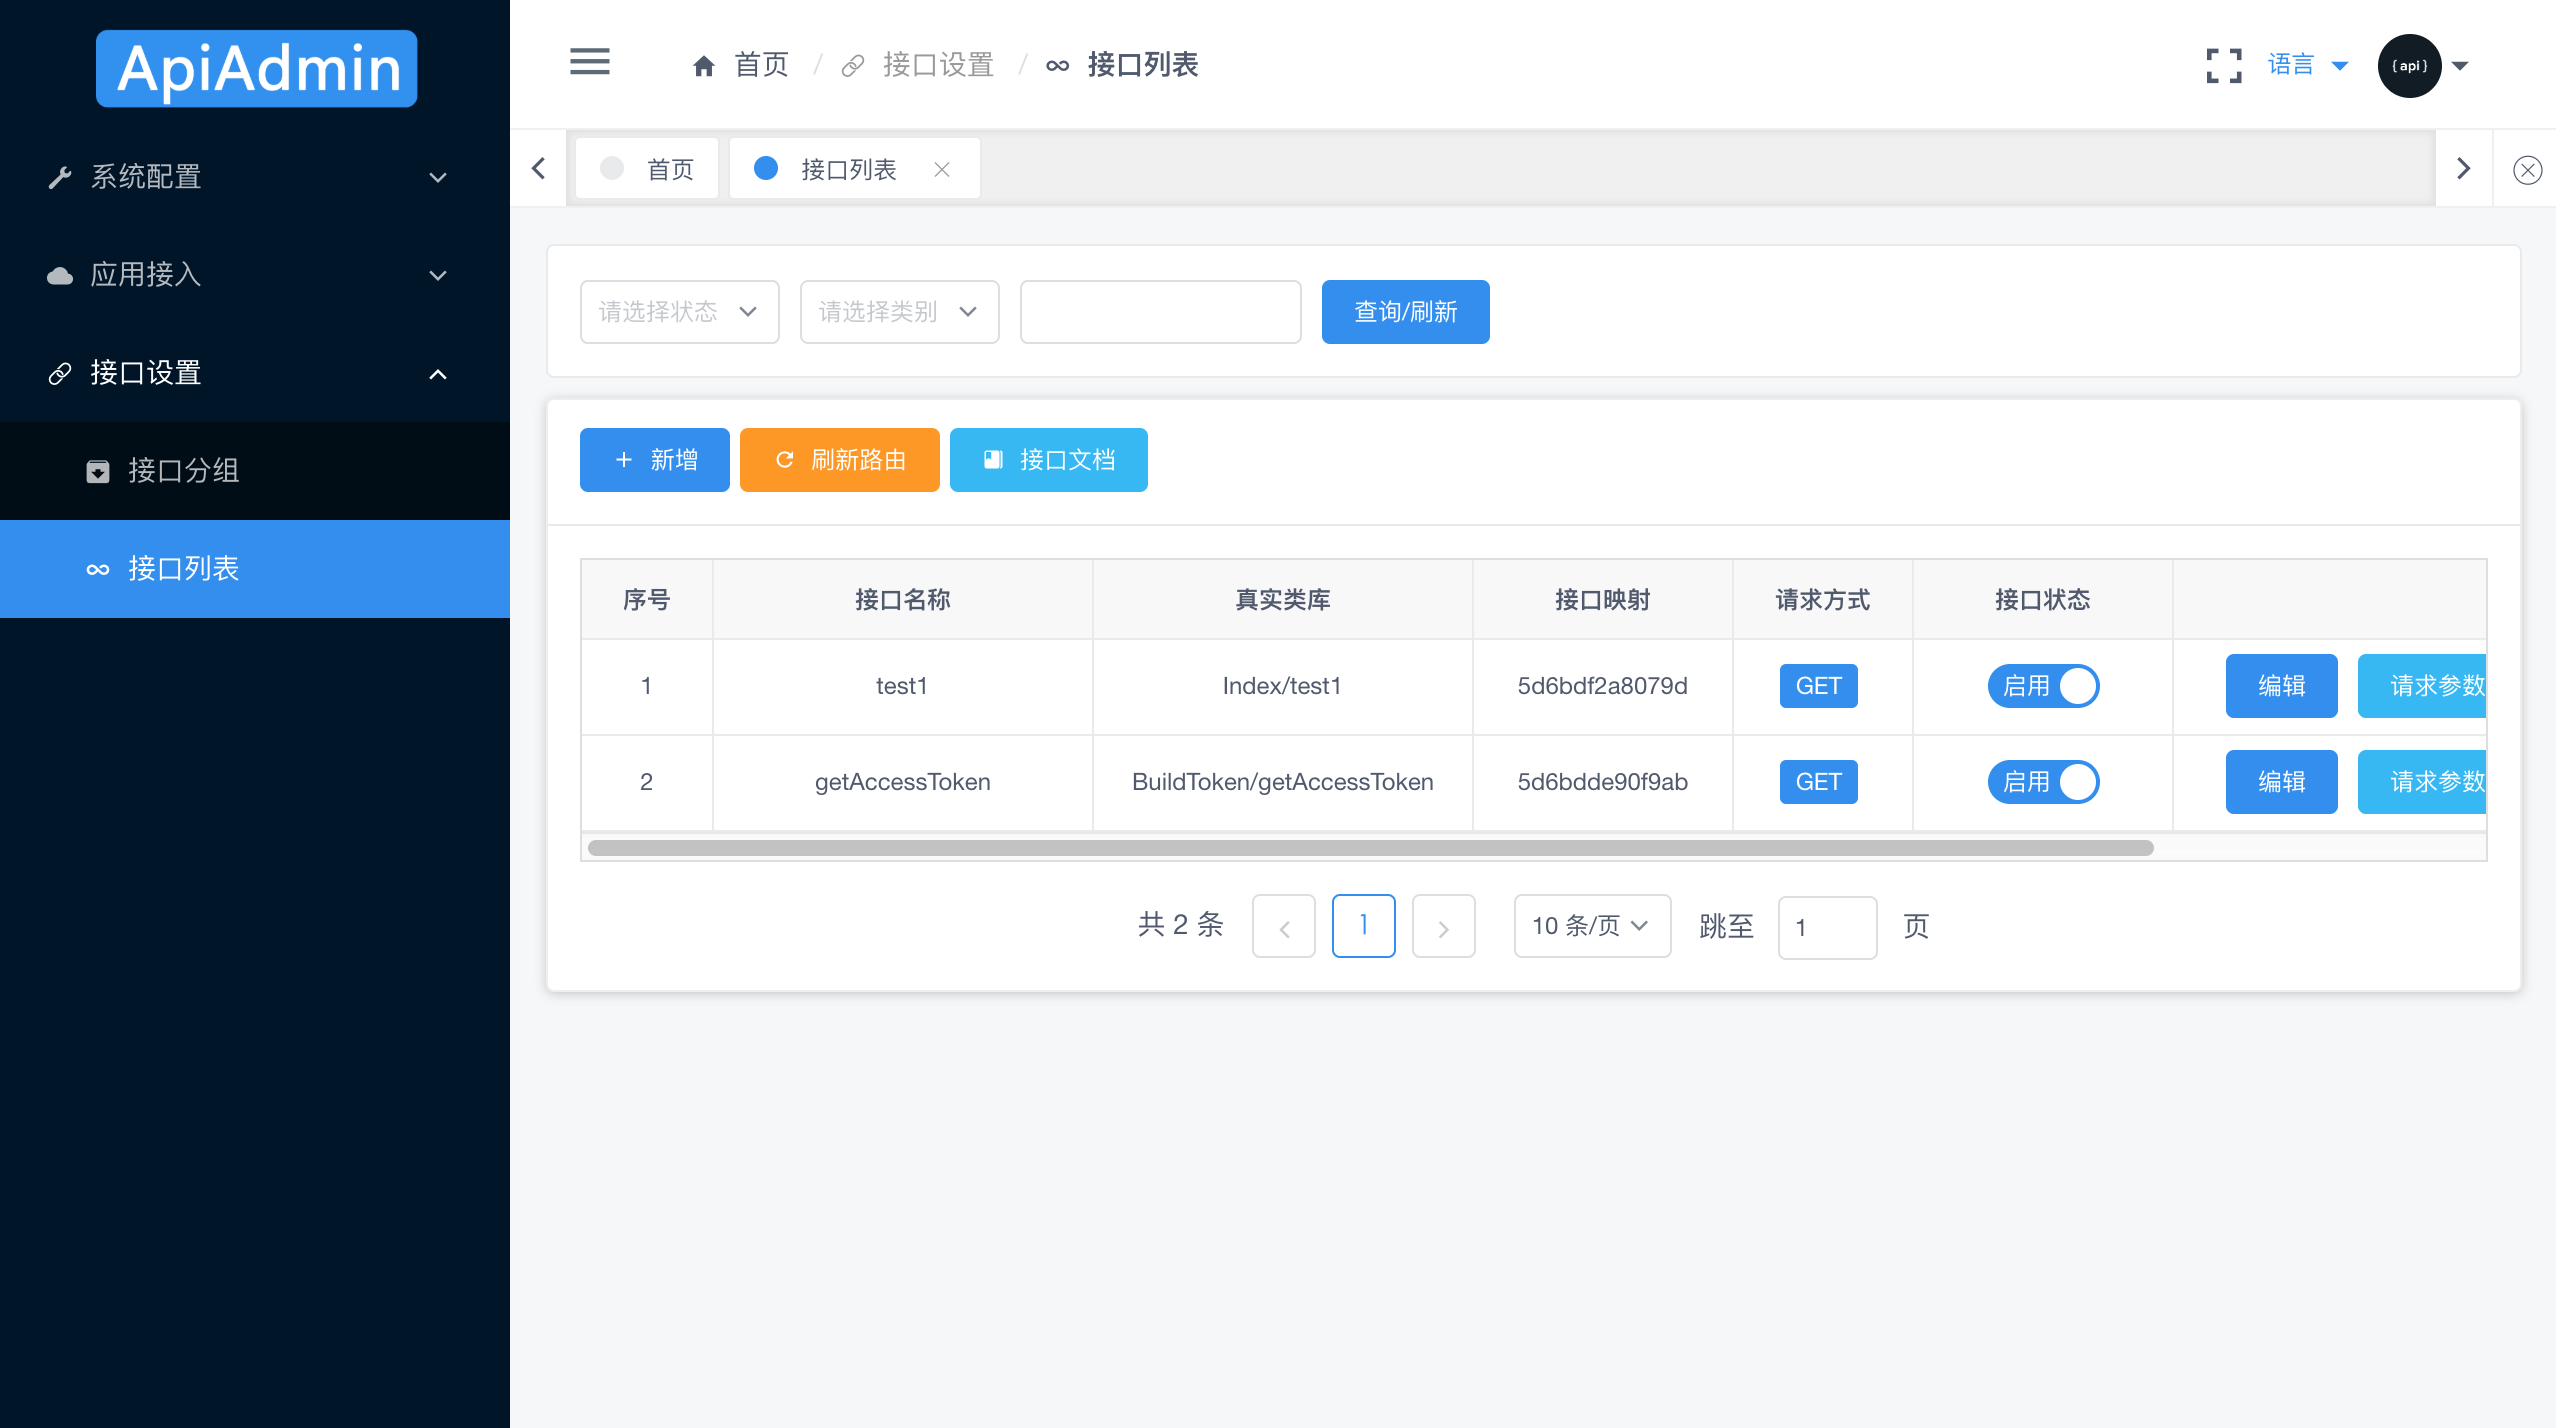Go to previous page in pagination
Viewport: 2556px width, 1428px height.
point(1284,926)
